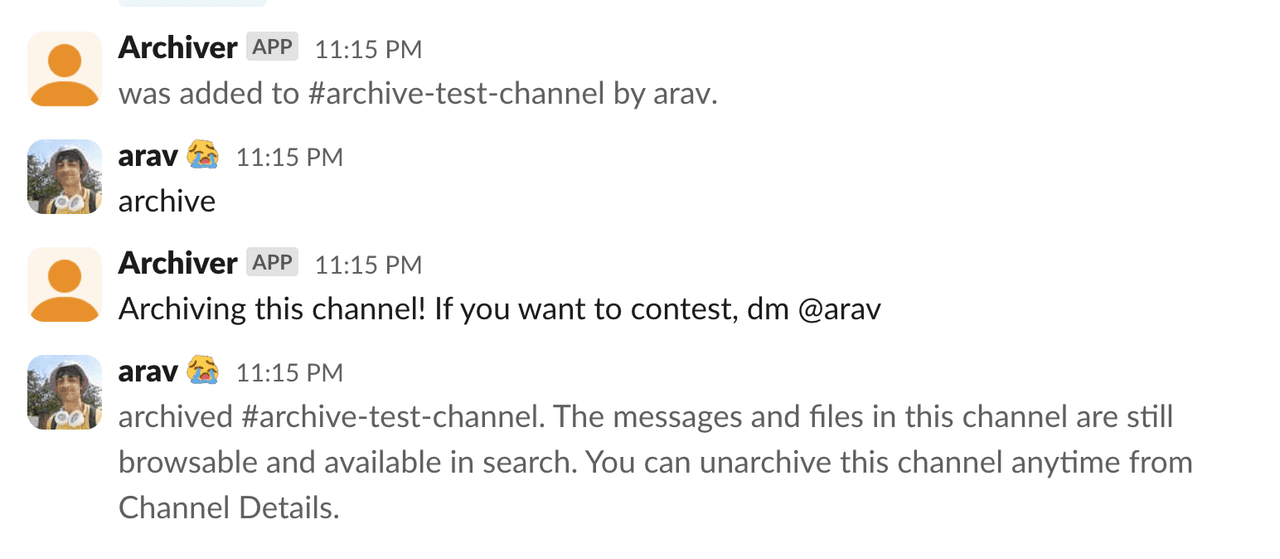Click APP badge on "Archiving this channel!" message
This screenshot has width=1280, height=559.
272,263
